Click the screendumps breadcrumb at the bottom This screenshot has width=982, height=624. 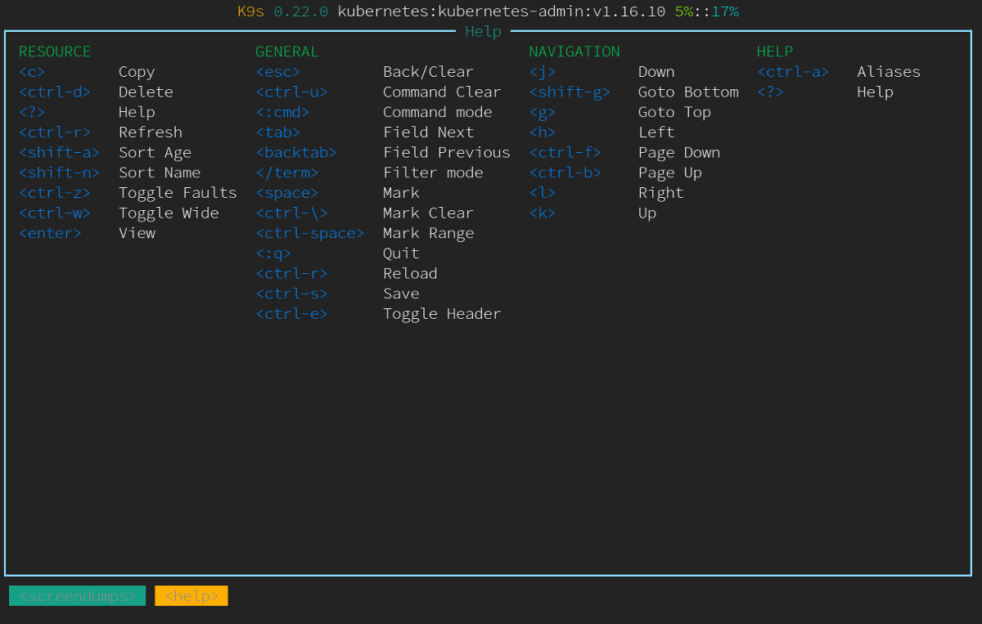point(77,596)
